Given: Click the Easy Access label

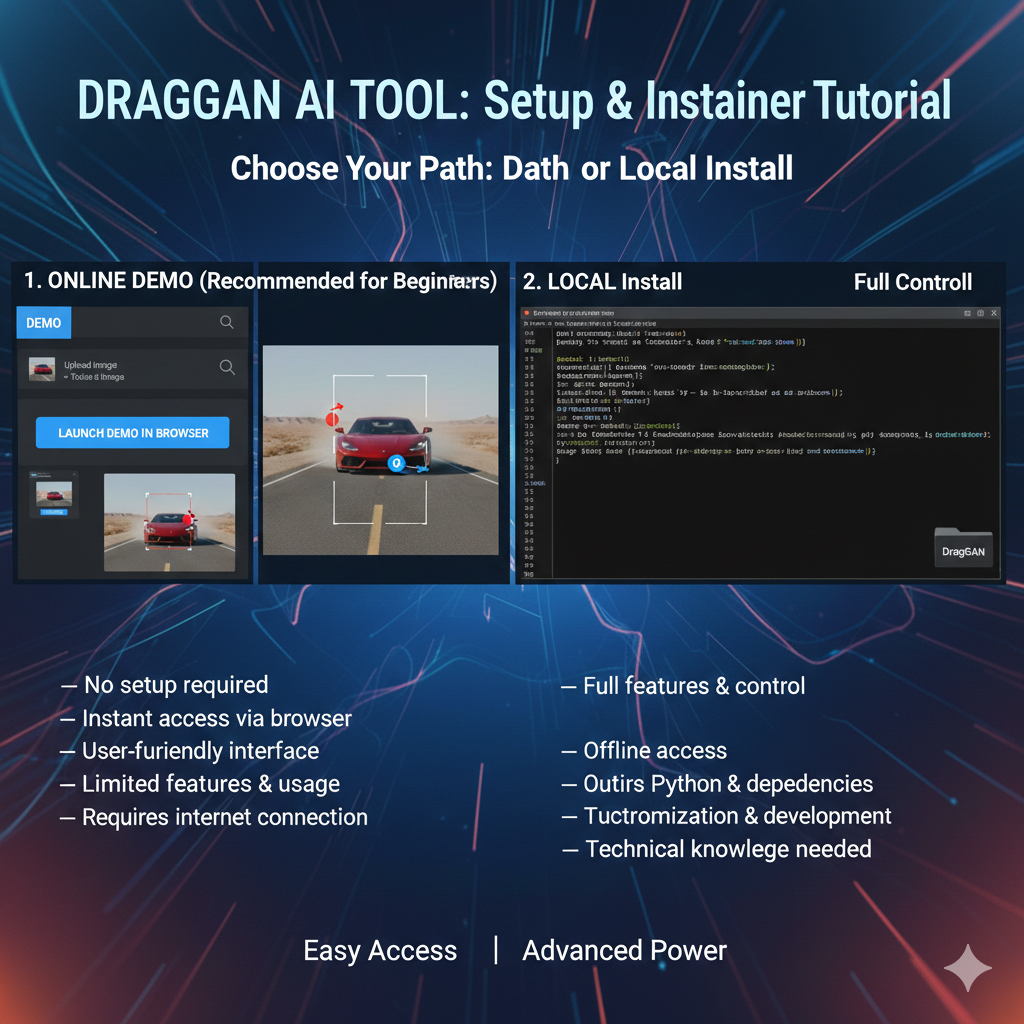Looking at the screenshot, I should (x=380, y=950).
